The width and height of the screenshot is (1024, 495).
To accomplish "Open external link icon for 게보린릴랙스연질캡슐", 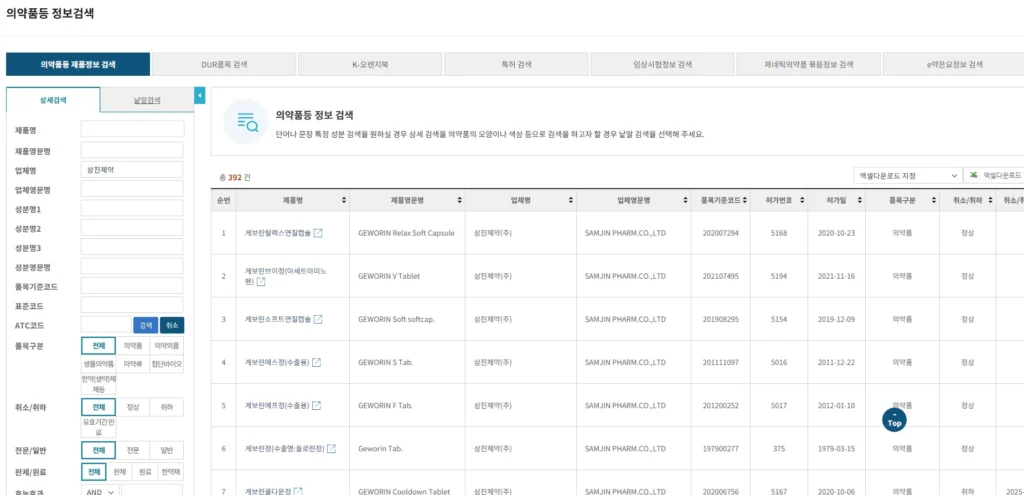I will [318, 233].
